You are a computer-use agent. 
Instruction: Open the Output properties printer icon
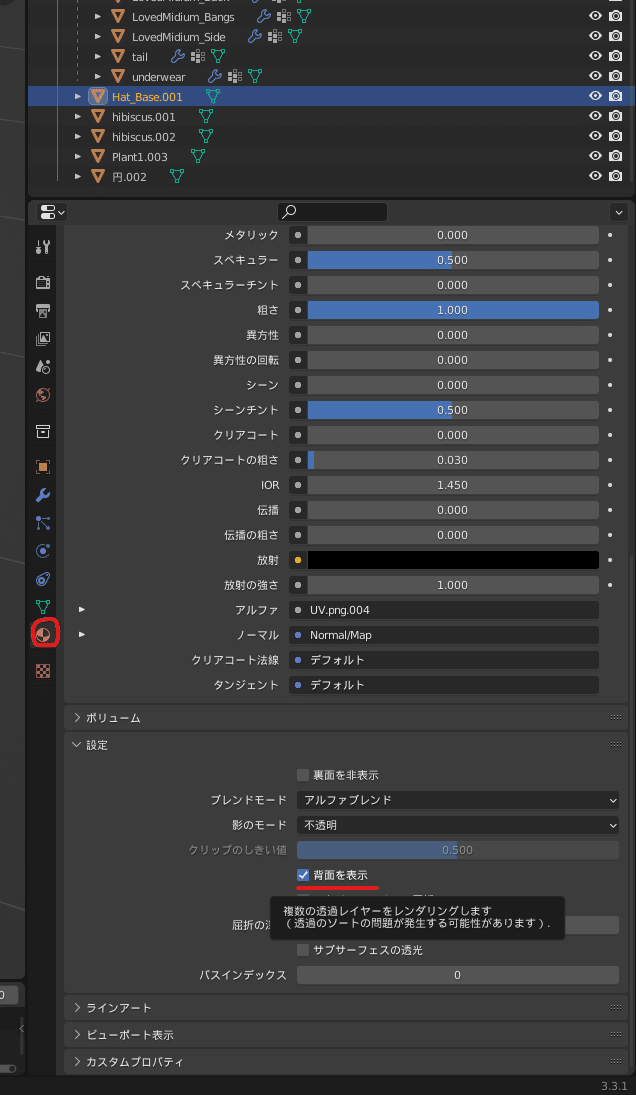pyautogui.click(x=43, y=310)
